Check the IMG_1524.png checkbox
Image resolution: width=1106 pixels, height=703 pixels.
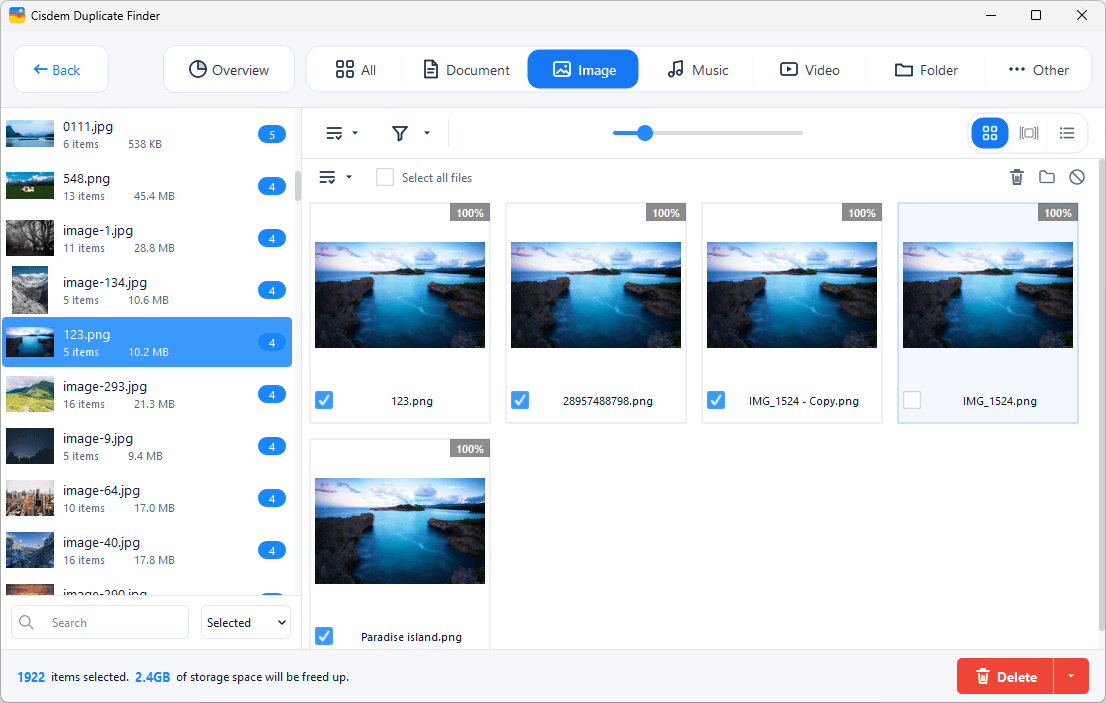[912, 400]
